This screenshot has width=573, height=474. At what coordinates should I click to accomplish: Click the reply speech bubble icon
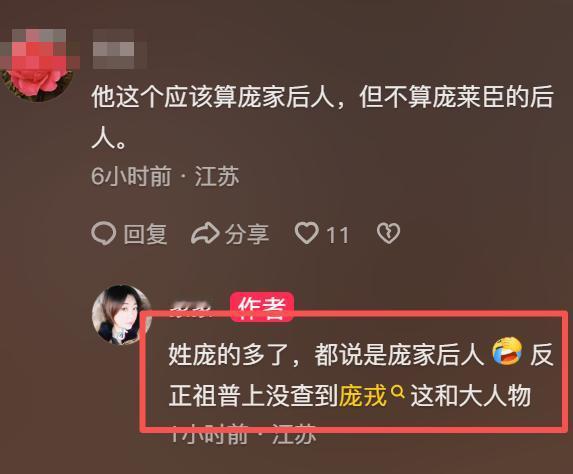pyautogui.click(x=104, y=234)
